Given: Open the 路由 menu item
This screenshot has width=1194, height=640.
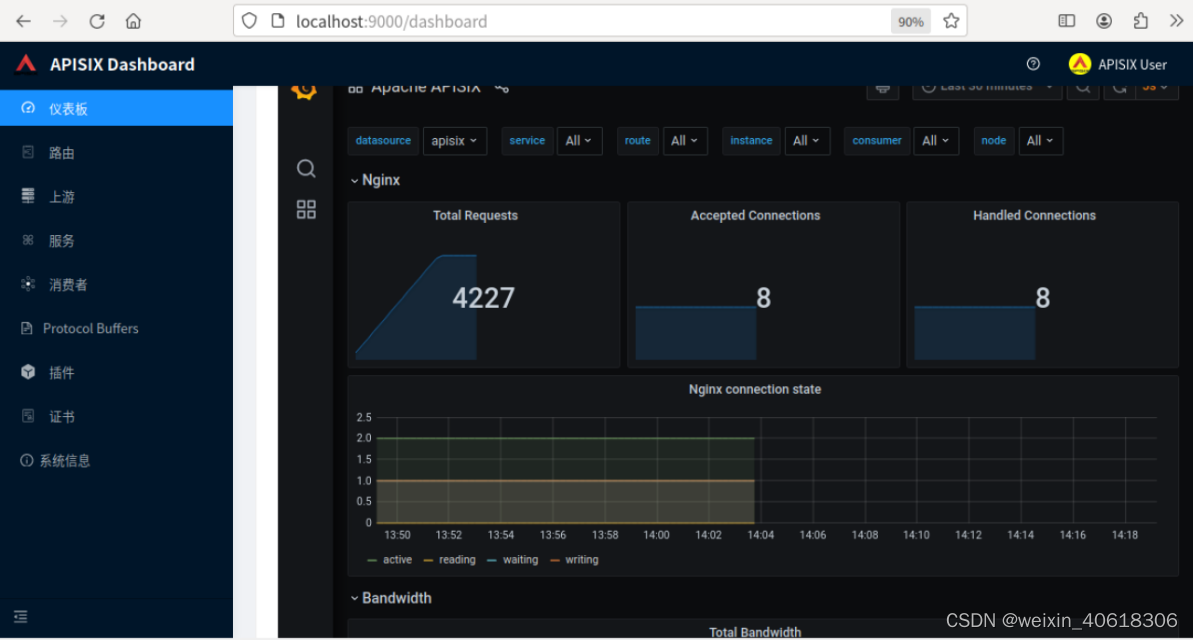Looking at the screenshot, I should pos(117,153).
